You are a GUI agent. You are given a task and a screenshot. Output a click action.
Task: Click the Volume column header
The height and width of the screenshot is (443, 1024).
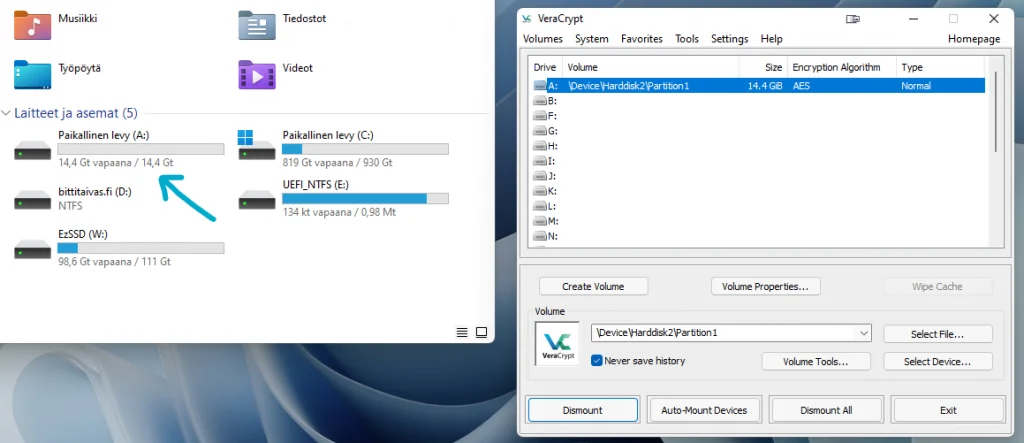tap(650, 67)
